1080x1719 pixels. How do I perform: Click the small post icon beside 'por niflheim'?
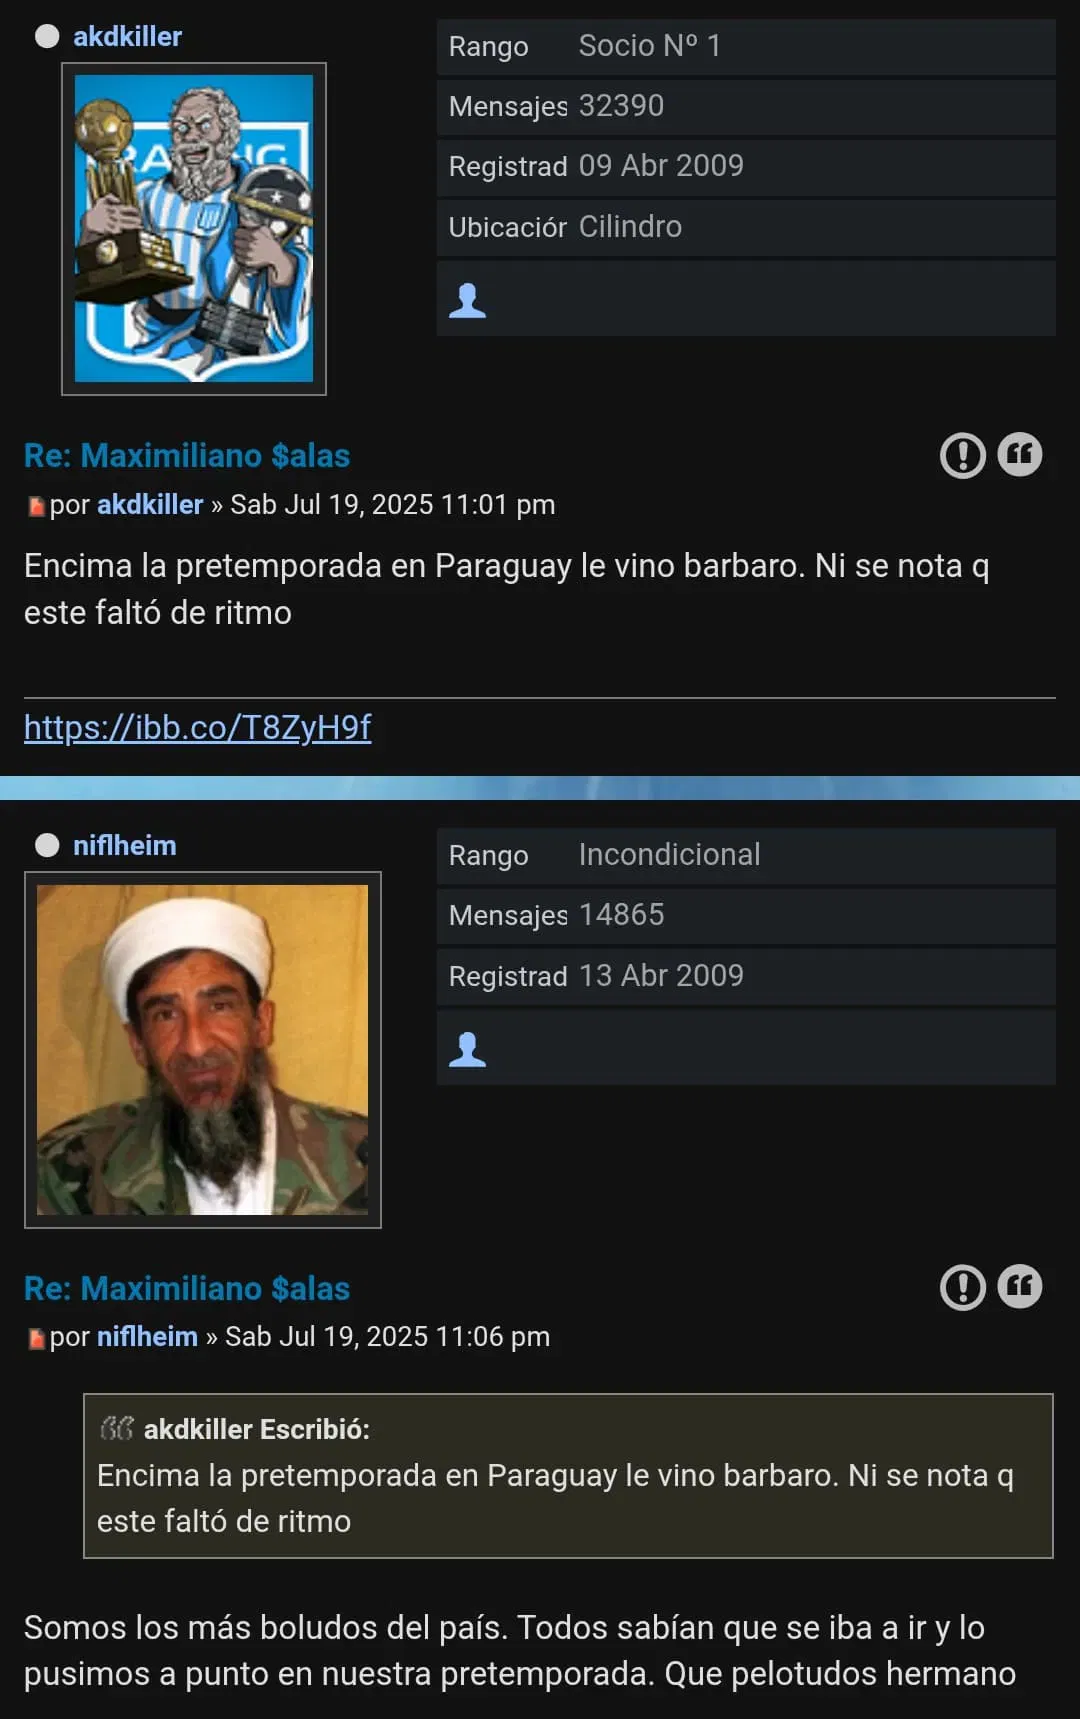coord(36,1339)
